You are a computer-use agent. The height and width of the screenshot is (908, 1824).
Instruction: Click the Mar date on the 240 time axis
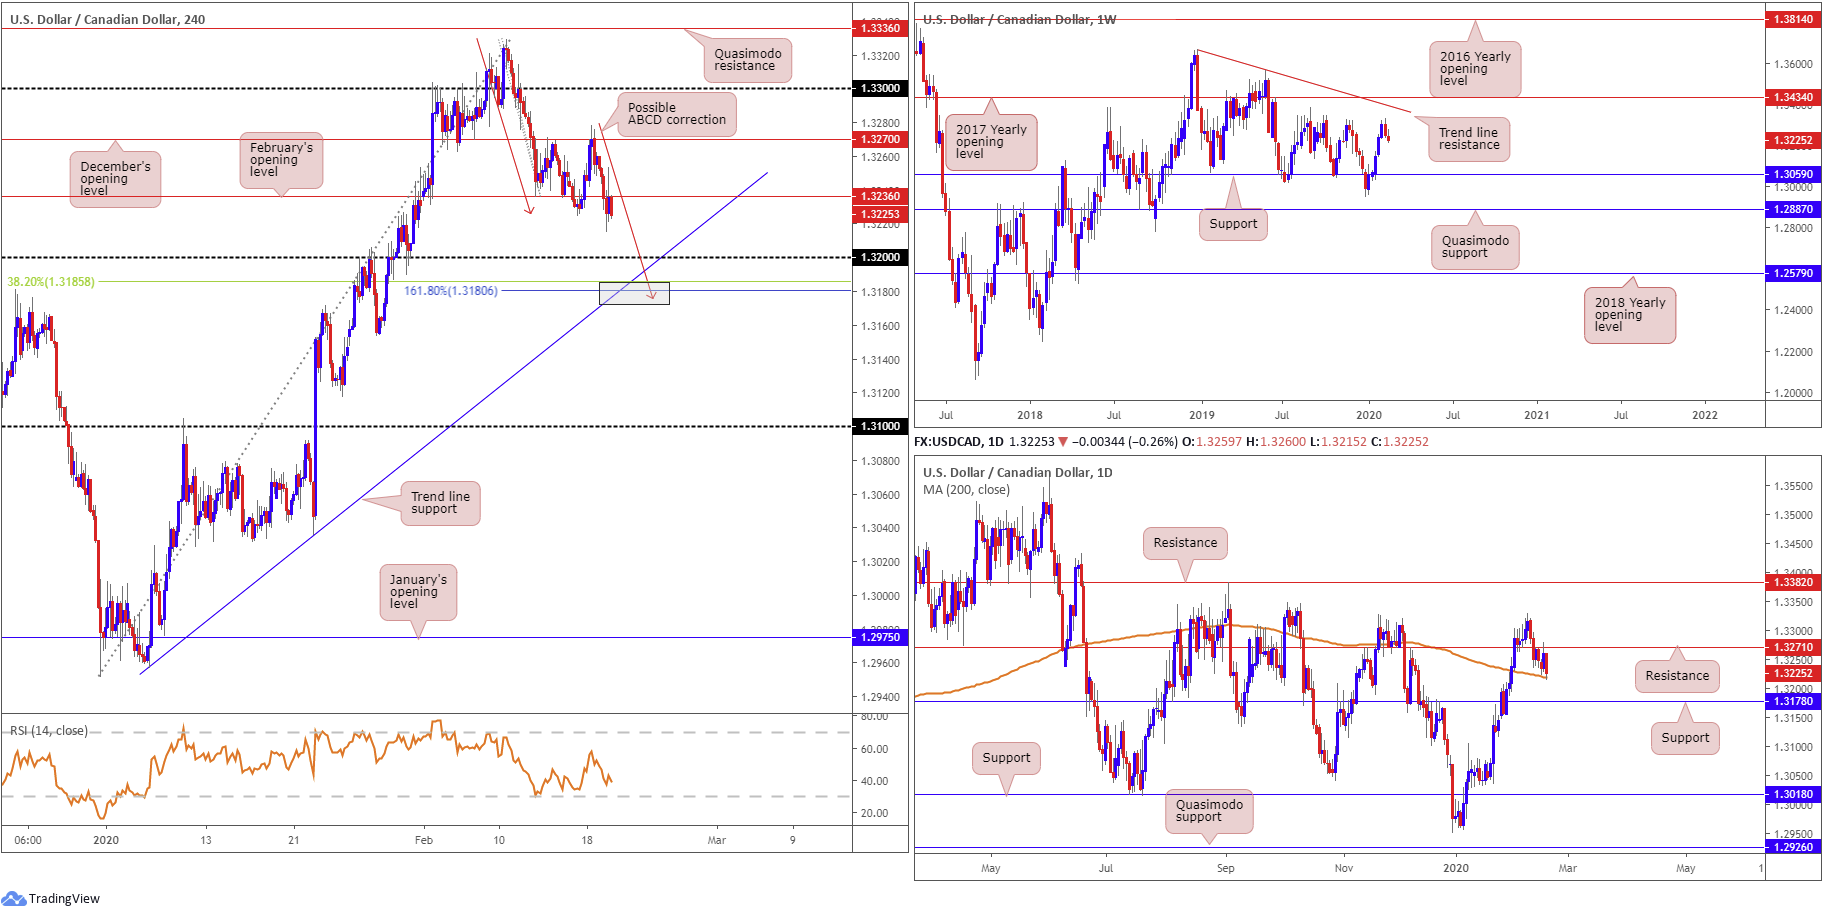coord(717,840)
